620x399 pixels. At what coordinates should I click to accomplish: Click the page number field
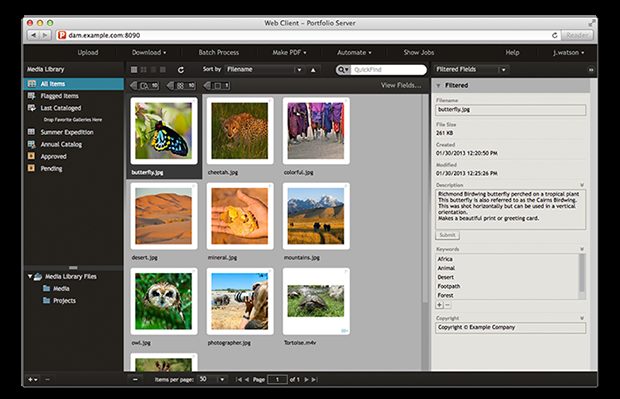277,380
